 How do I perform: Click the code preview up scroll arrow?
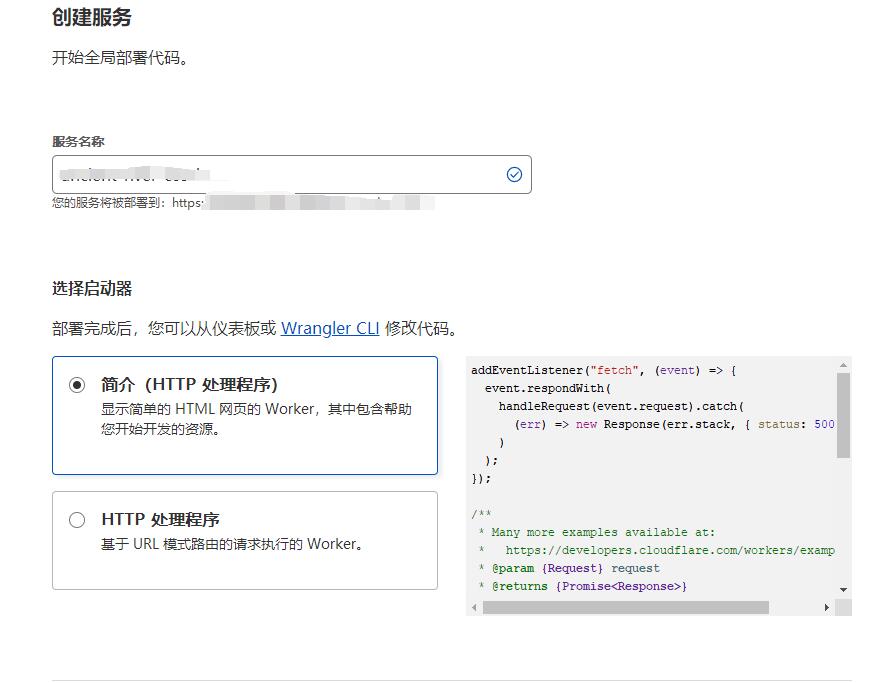[x=843, y=365]
